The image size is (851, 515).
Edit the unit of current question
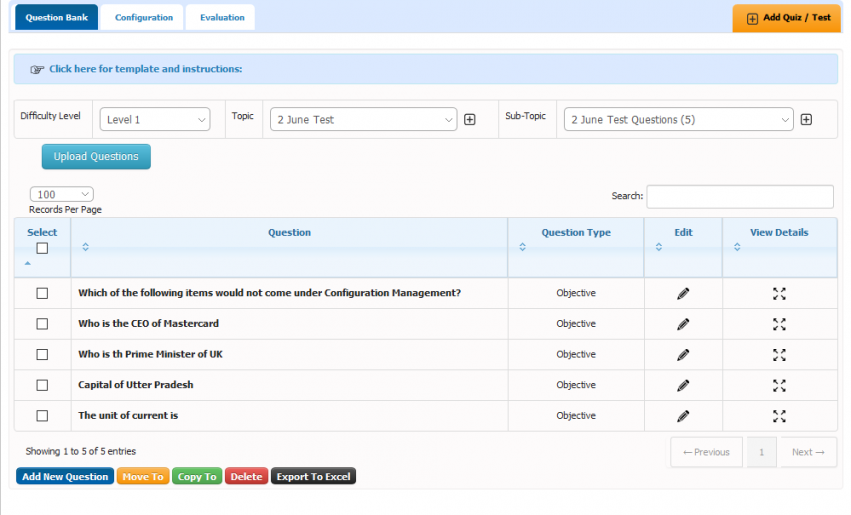(x=683, y=416)
